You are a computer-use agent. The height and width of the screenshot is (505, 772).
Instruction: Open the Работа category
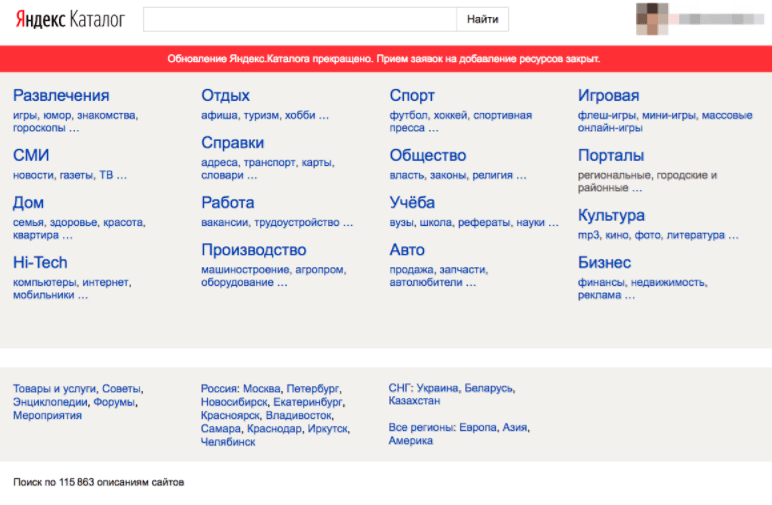coord(227,202)
